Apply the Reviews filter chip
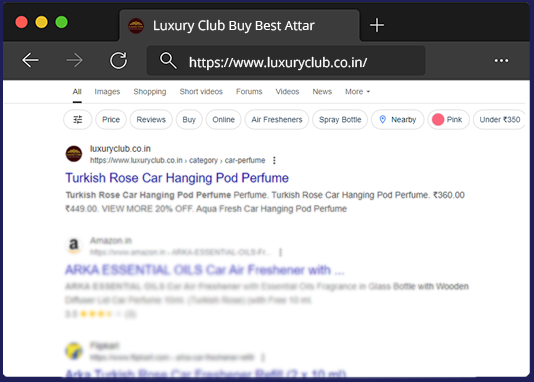 click(151, 120)
